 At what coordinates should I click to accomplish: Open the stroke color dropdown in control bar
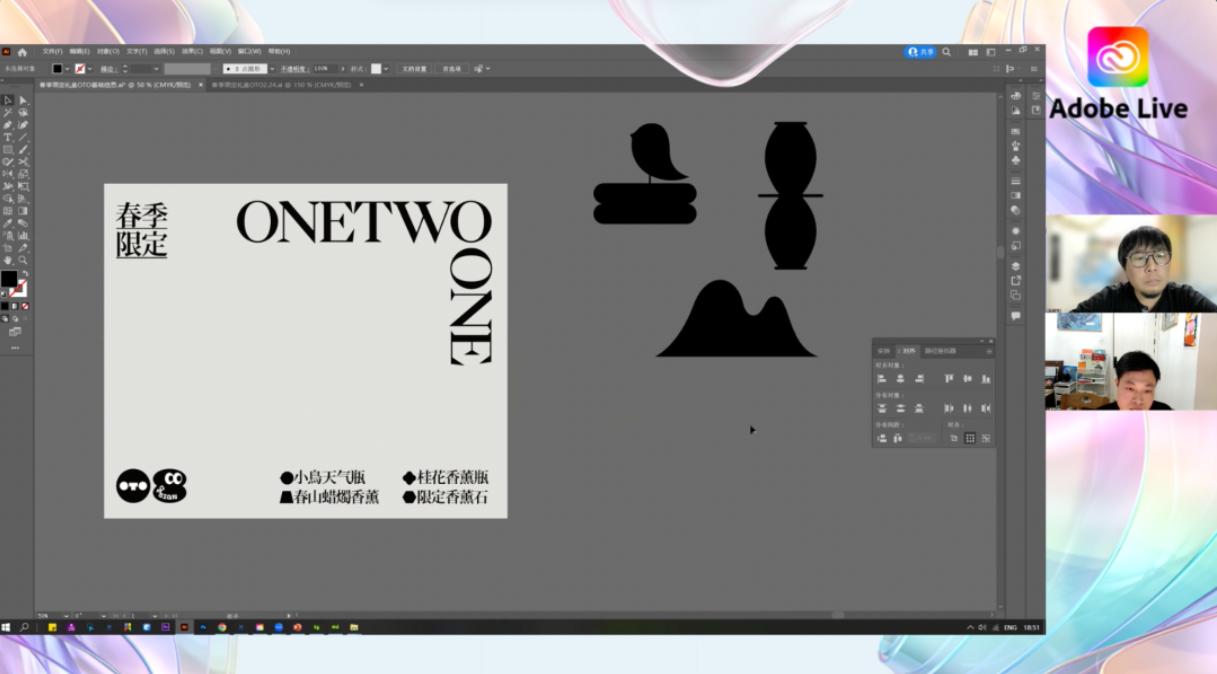[90, 69]
